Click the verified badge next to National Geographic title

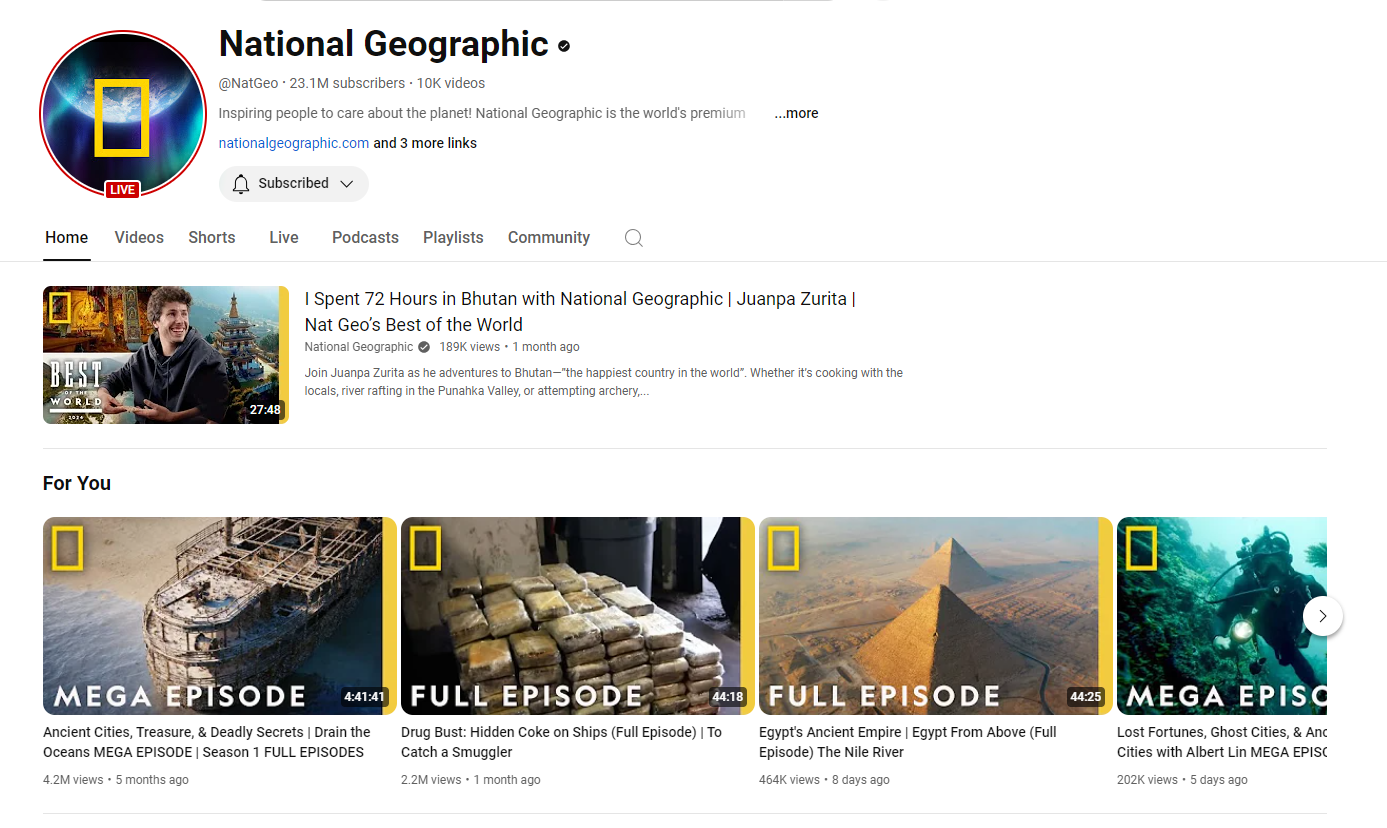coord(564,46)
